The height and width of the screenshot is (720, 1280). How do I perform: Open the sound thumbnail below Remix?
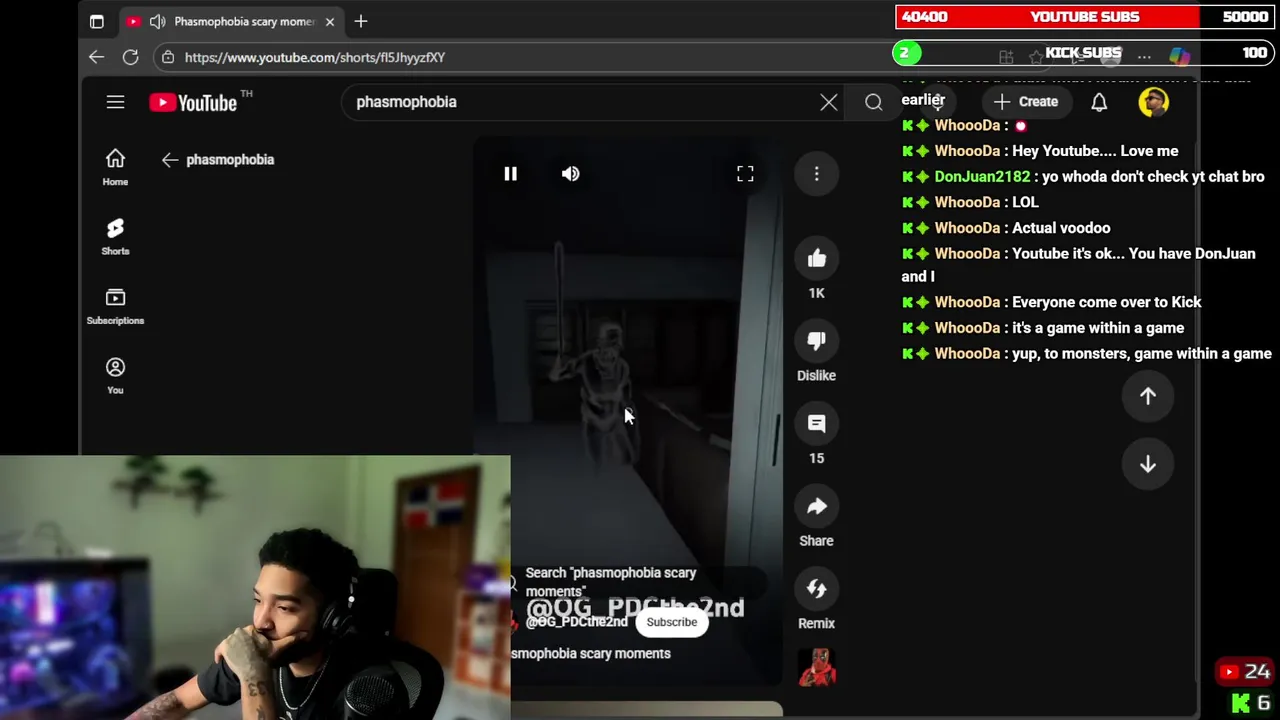pos(817,668)
